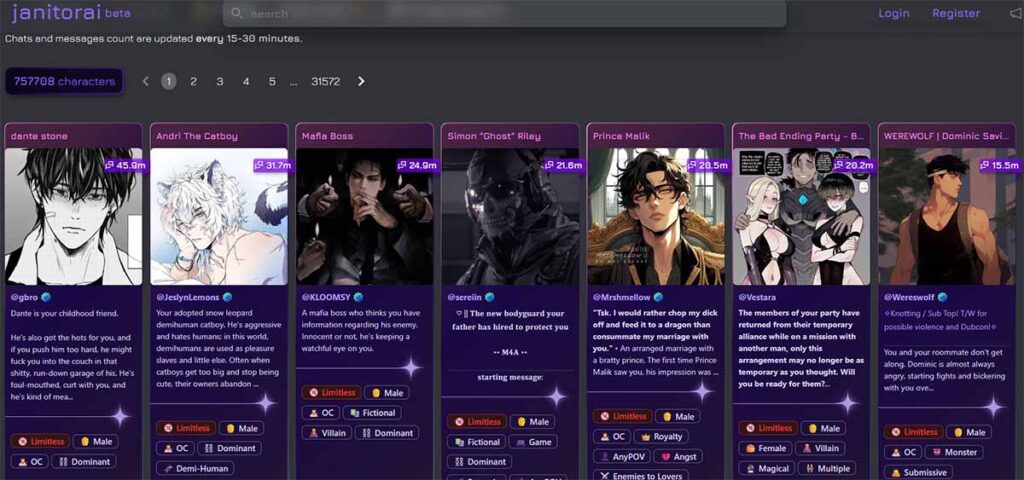
Task: Jump to last page 31572
Action: pos(325,82)
